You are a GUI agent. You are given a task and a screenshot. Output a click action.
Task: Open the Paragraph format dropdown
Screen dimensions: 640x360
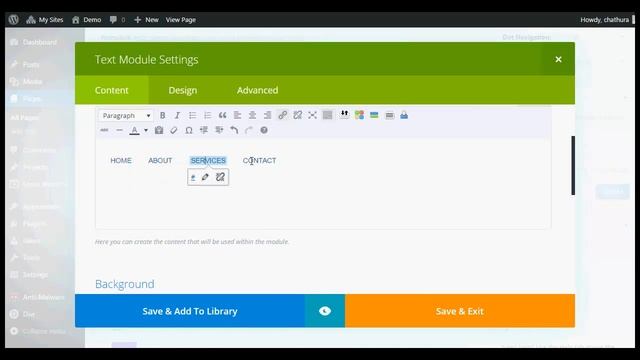(x=126, y=116)
